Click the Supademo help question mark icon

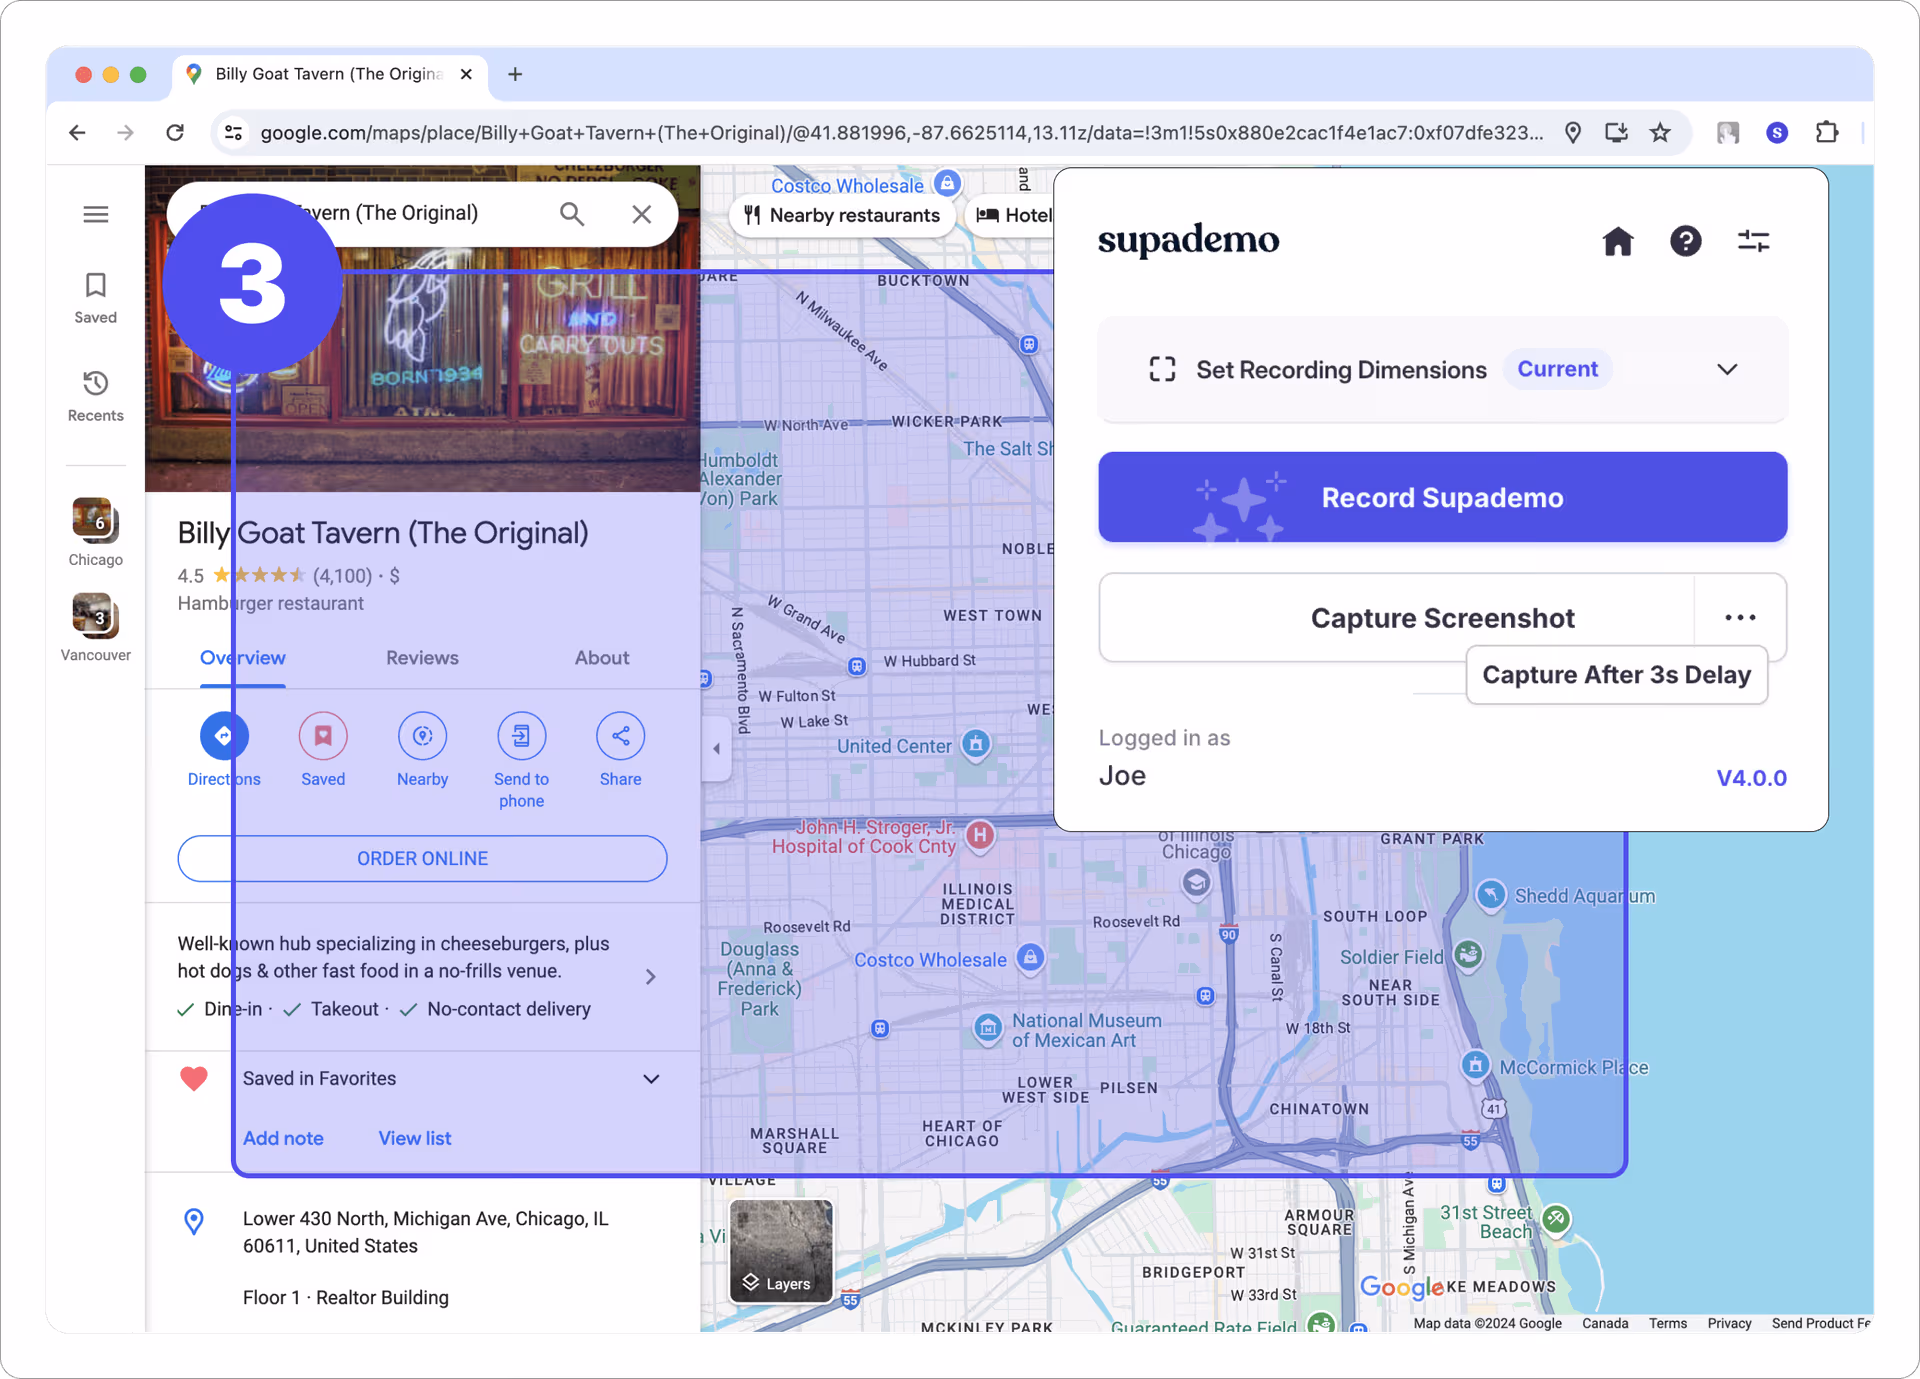(x=1686, y=241)
